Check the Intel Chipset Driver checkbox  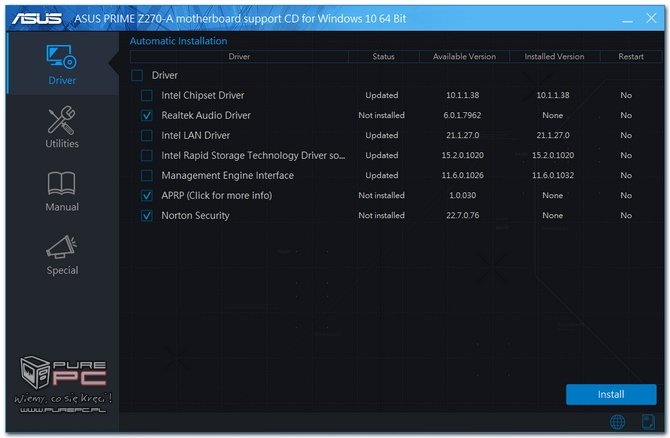147,95
